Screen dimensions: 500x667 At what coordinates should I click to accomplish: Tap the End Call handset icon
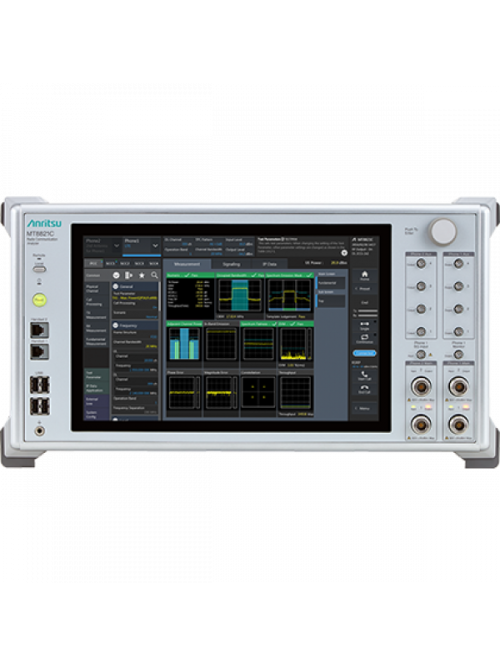pyautogui.click(x=364, y=389)
